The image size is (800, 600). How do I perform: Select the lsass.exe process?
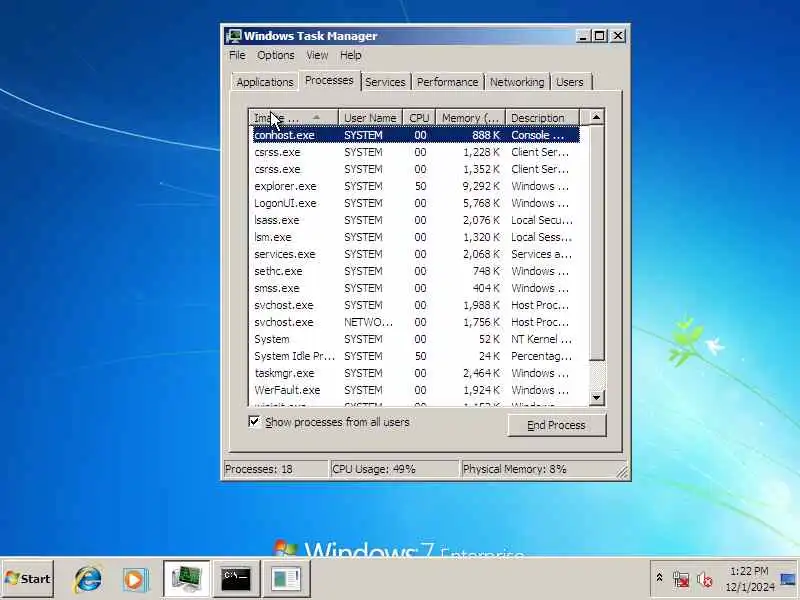click(416, 220)
